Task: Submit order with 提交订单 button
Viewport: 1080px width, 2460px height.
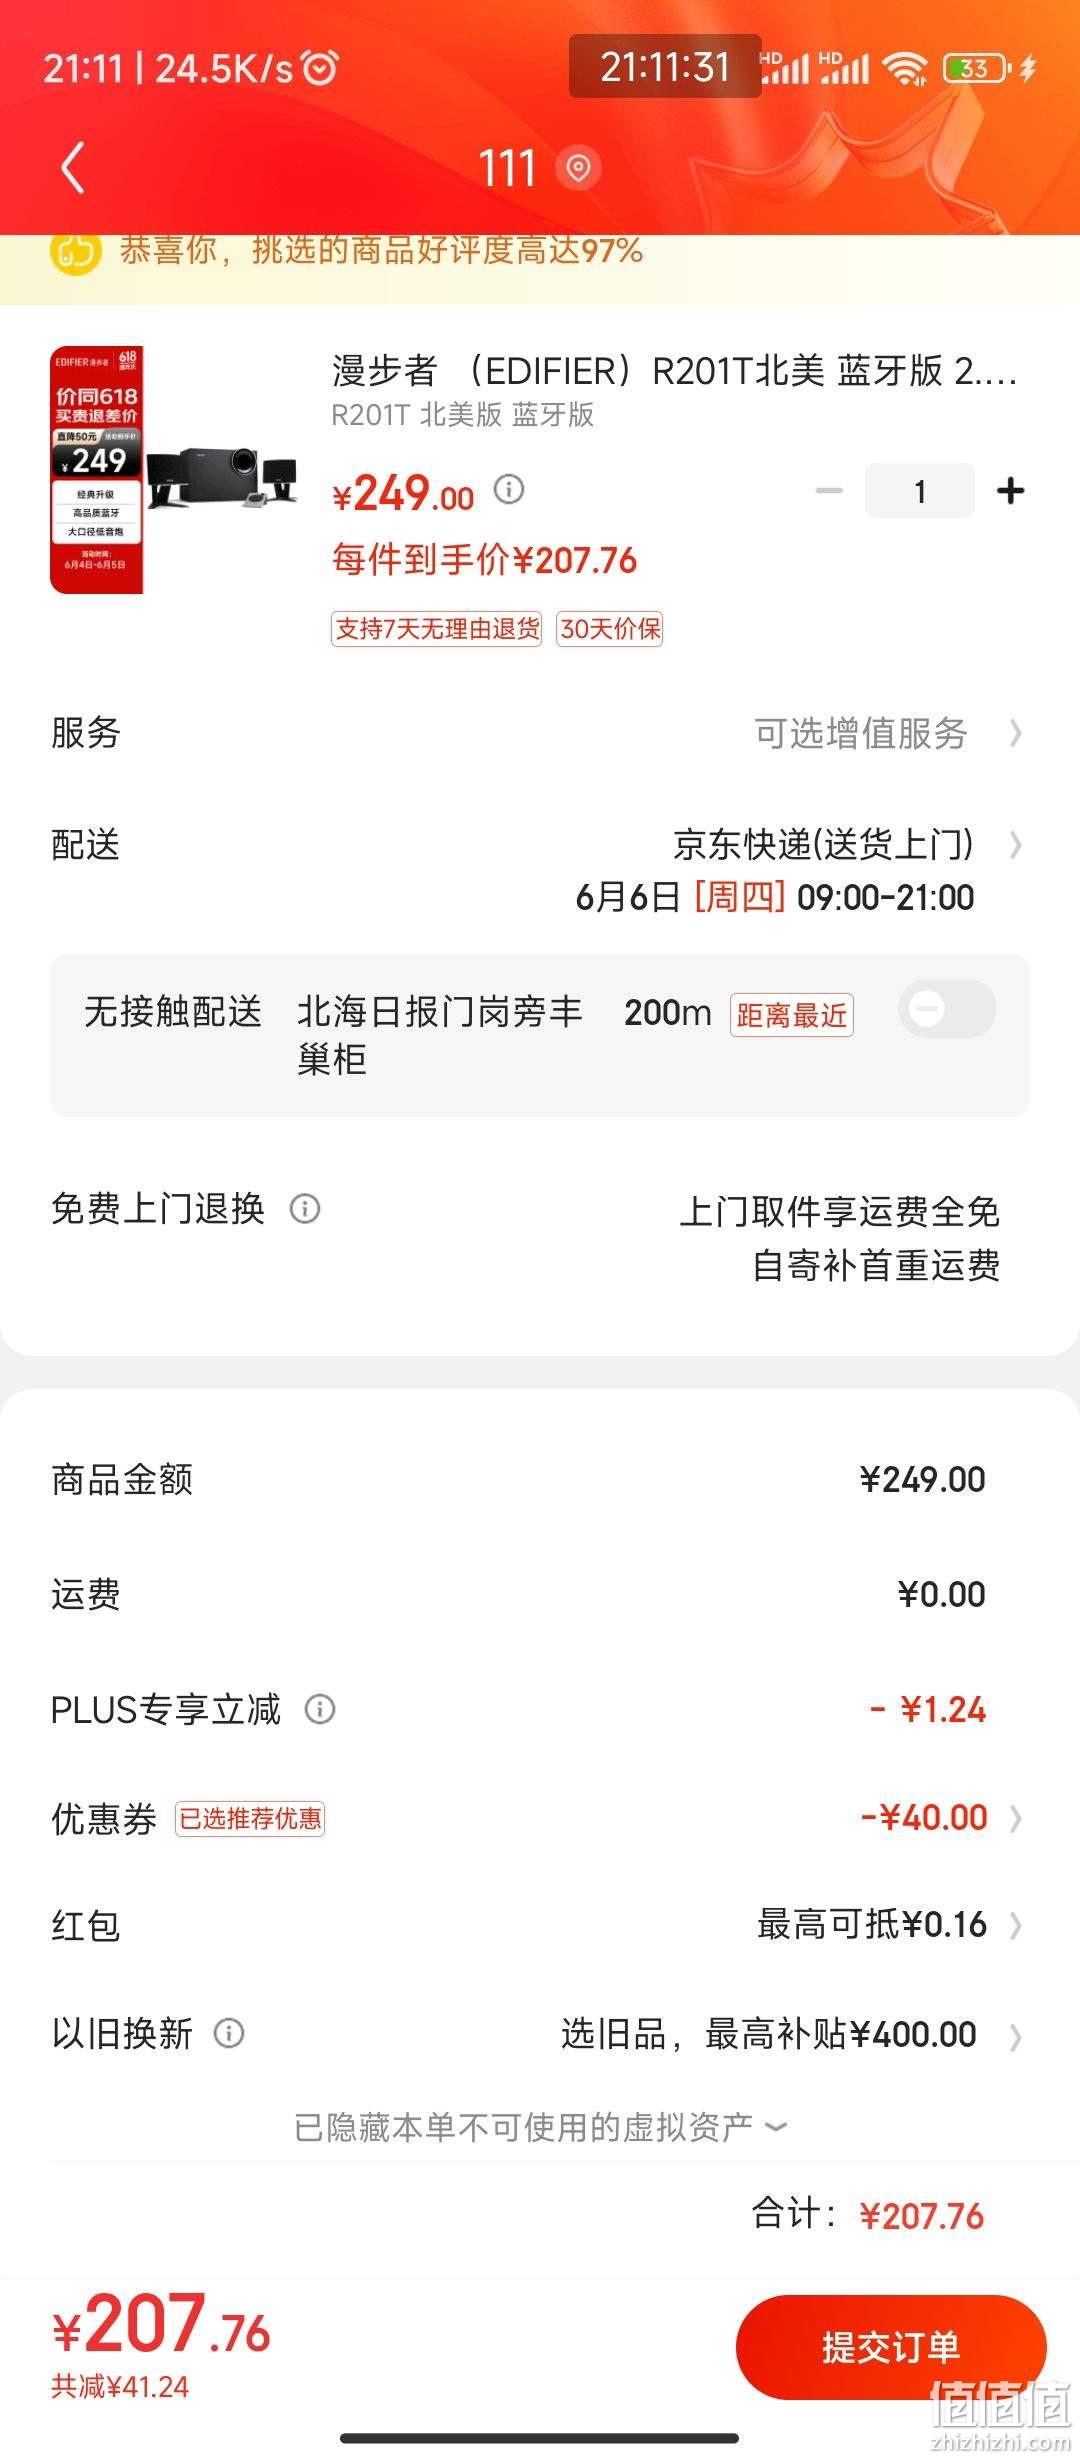Action: click(x=891, y=2346)
